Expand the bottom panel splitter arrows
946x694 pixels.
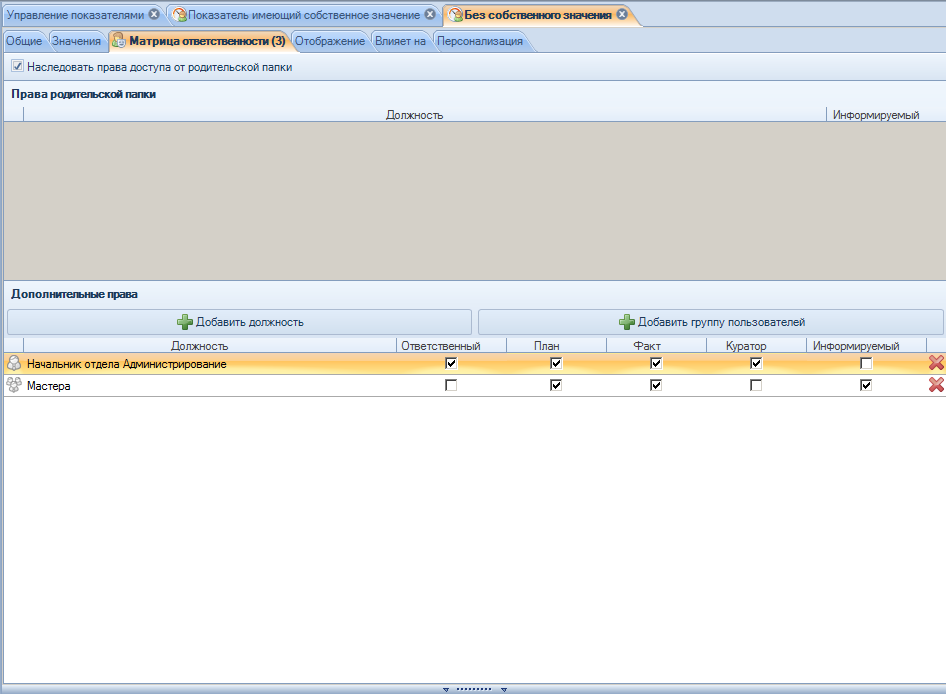[474, 689]
